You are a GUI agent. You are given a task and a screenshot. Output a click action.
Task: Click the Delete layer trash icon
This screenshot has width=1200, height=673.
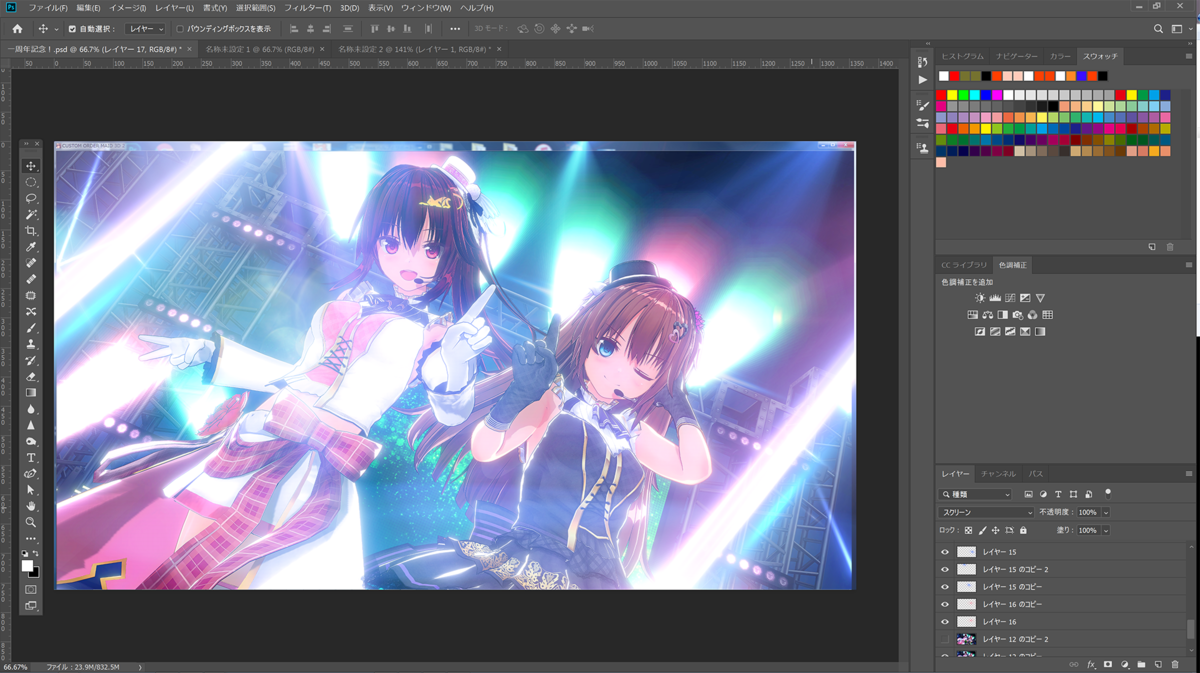click(x=1174, y=664)
